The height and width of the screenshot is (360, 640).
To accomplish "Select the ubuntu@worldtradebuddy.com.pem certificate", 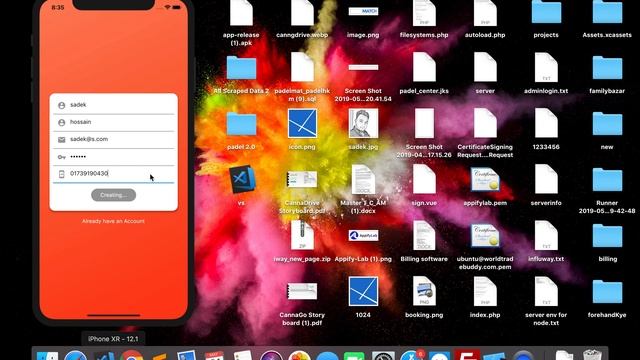I will pos(485,235).
